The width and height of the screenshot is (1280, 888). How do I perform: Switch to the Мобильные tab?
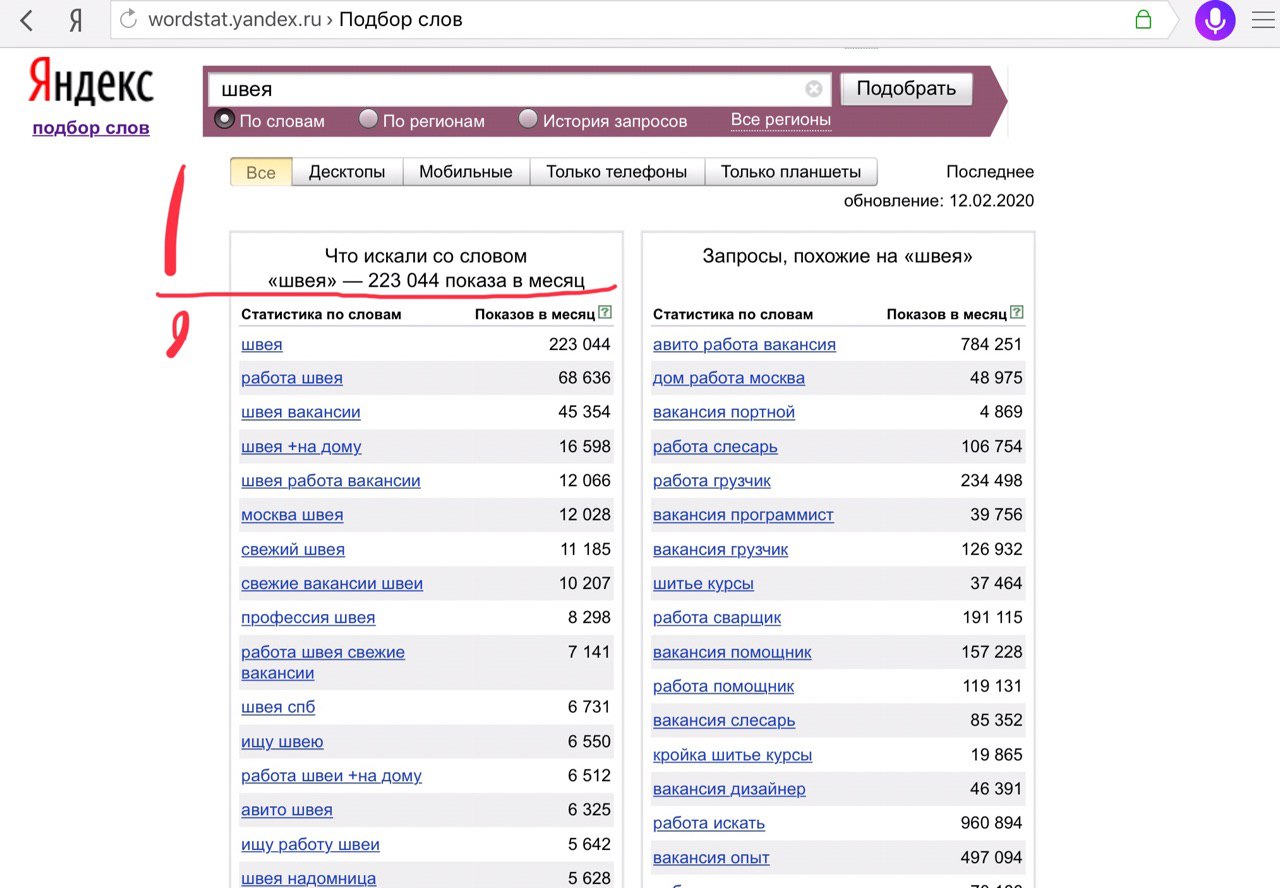pos(466,172)
